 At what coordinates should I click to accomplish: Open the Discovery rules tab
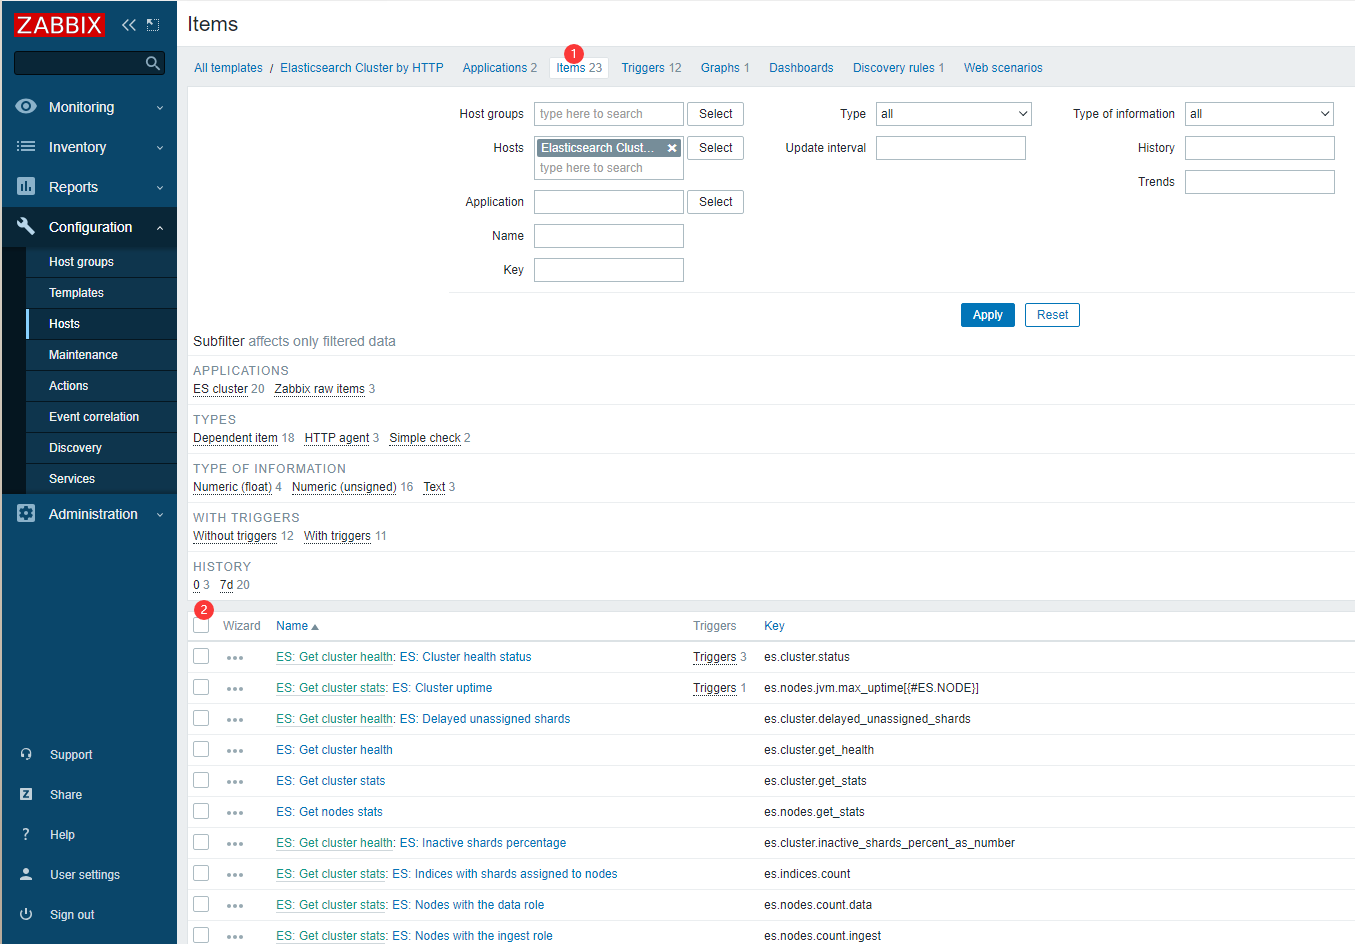point(898,68)
